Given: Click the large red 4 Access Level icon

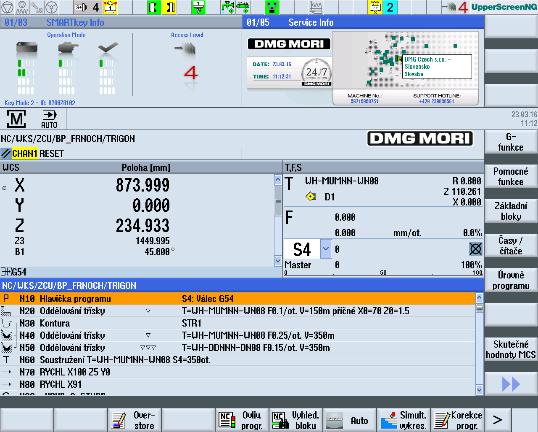Looking at the screenshot, I should (191, 73).
